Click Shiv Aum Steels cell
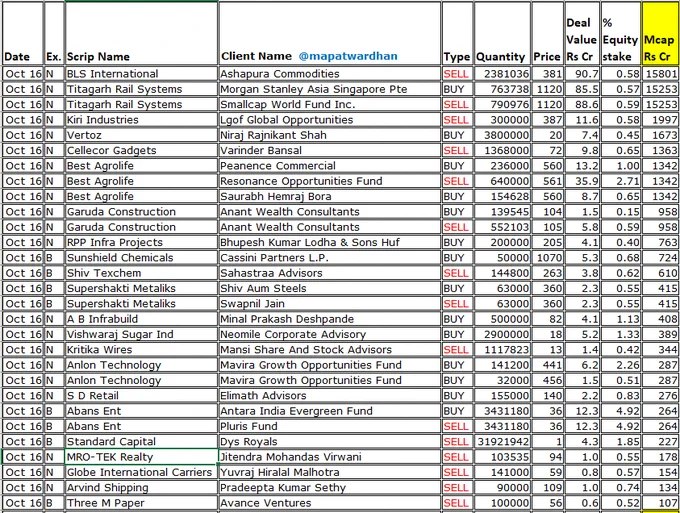This screenshot has width=680, height=513. [330, 288]
